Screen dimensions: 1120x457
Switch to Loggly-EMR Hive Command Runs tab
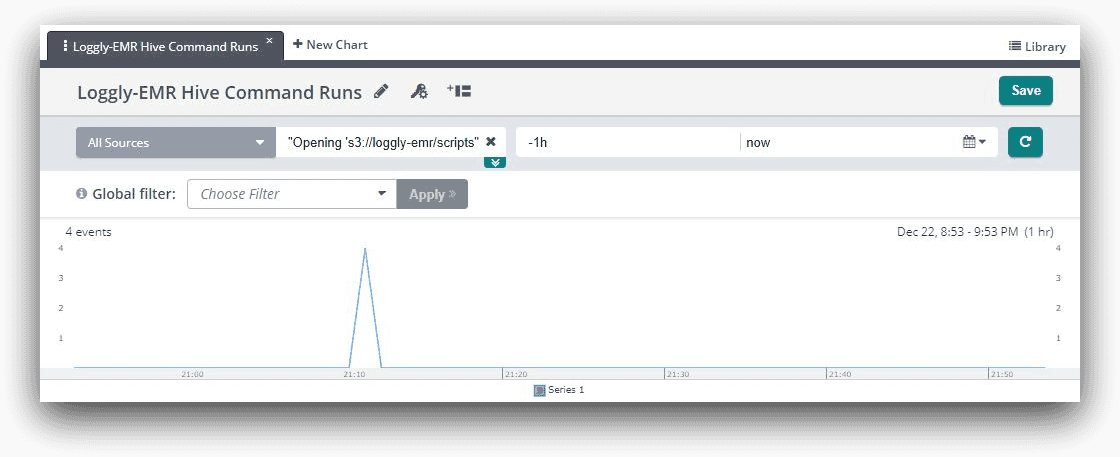(165, 46)
